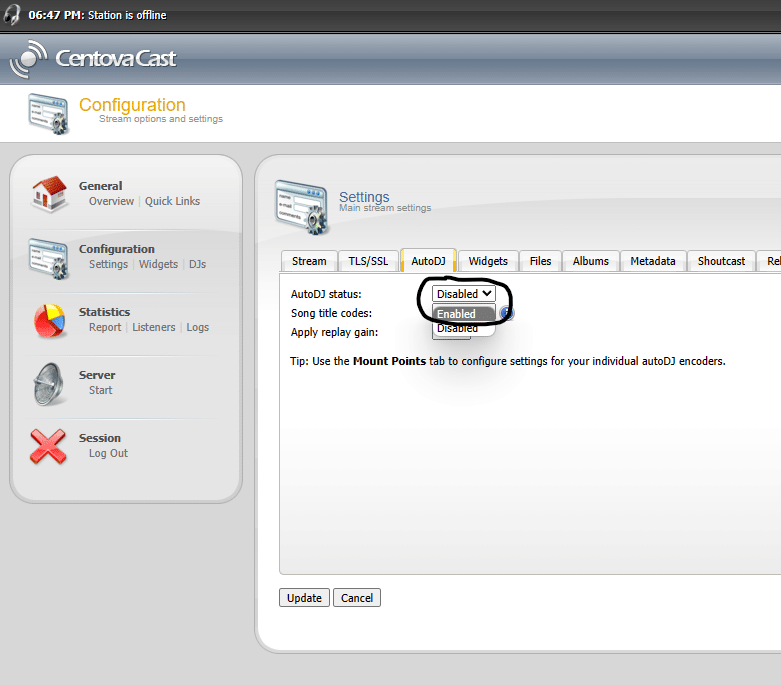Open the Metadata tab

[653, 261]
